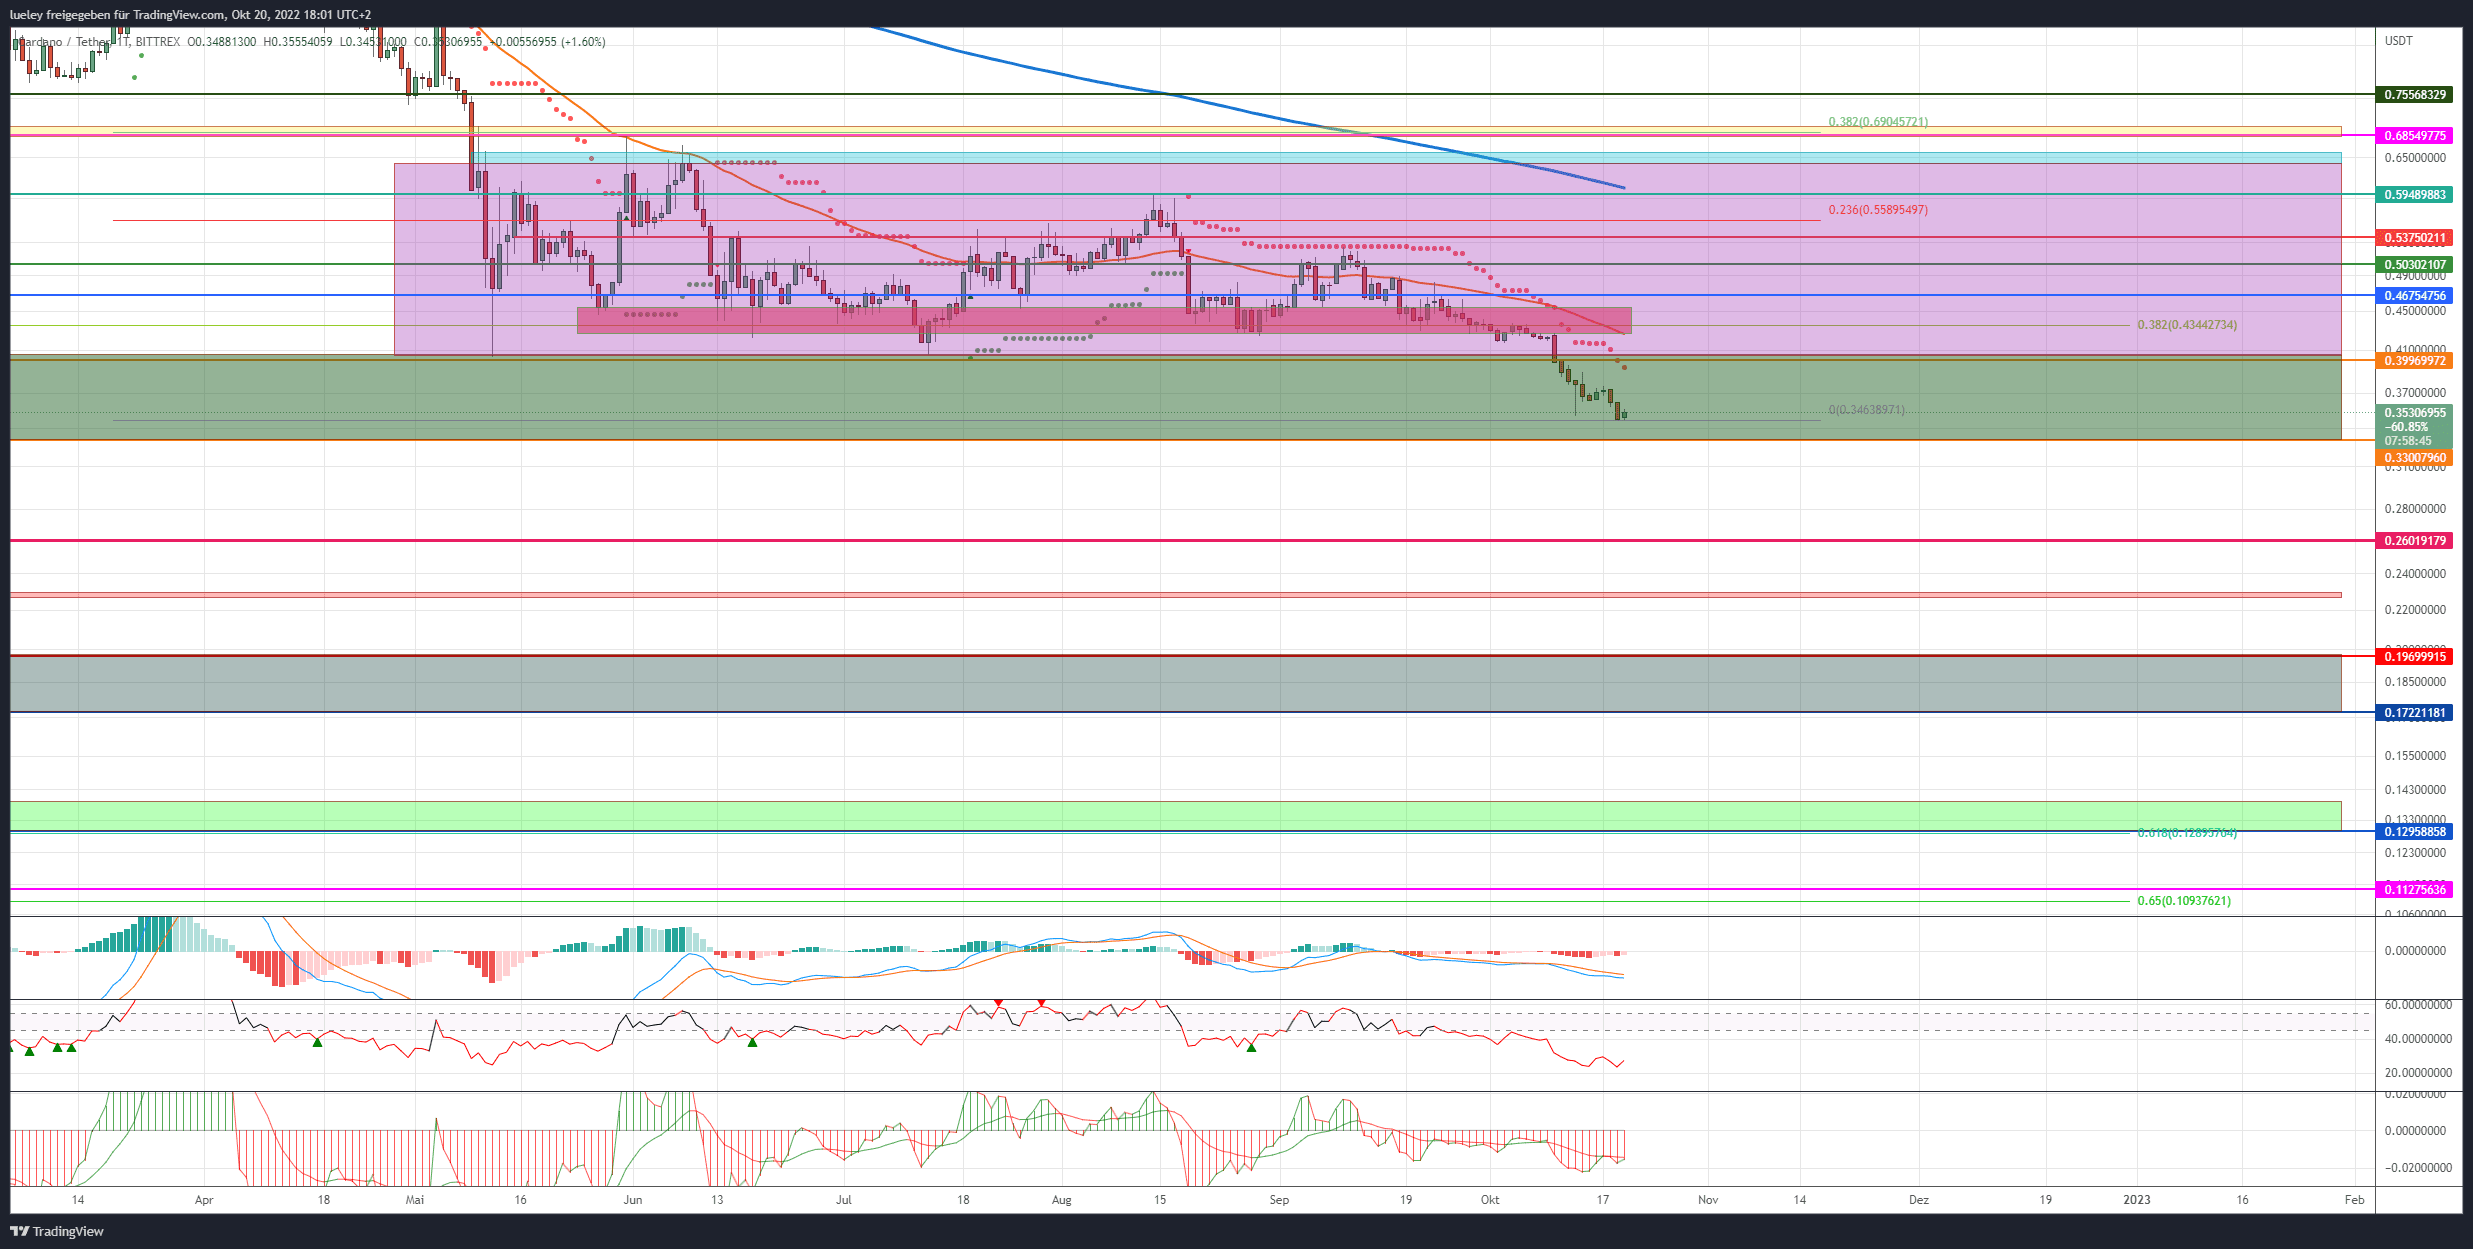Click the 0.15500000 axis value
The width and height of the screenshot is (2473, 1249).
click(2415, 756)
